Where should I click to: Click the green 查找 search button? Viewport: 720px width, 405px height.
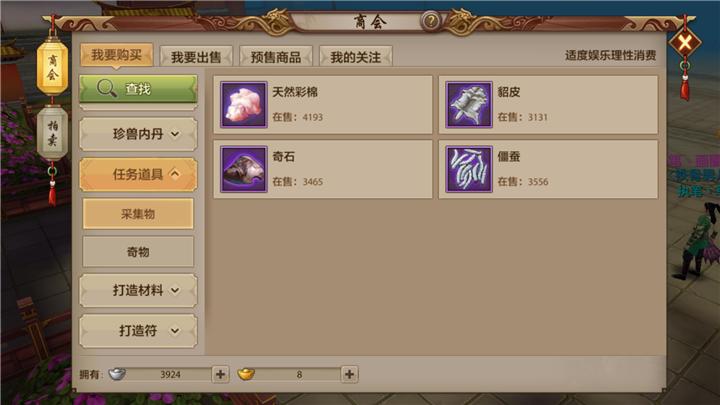point(138,89)
